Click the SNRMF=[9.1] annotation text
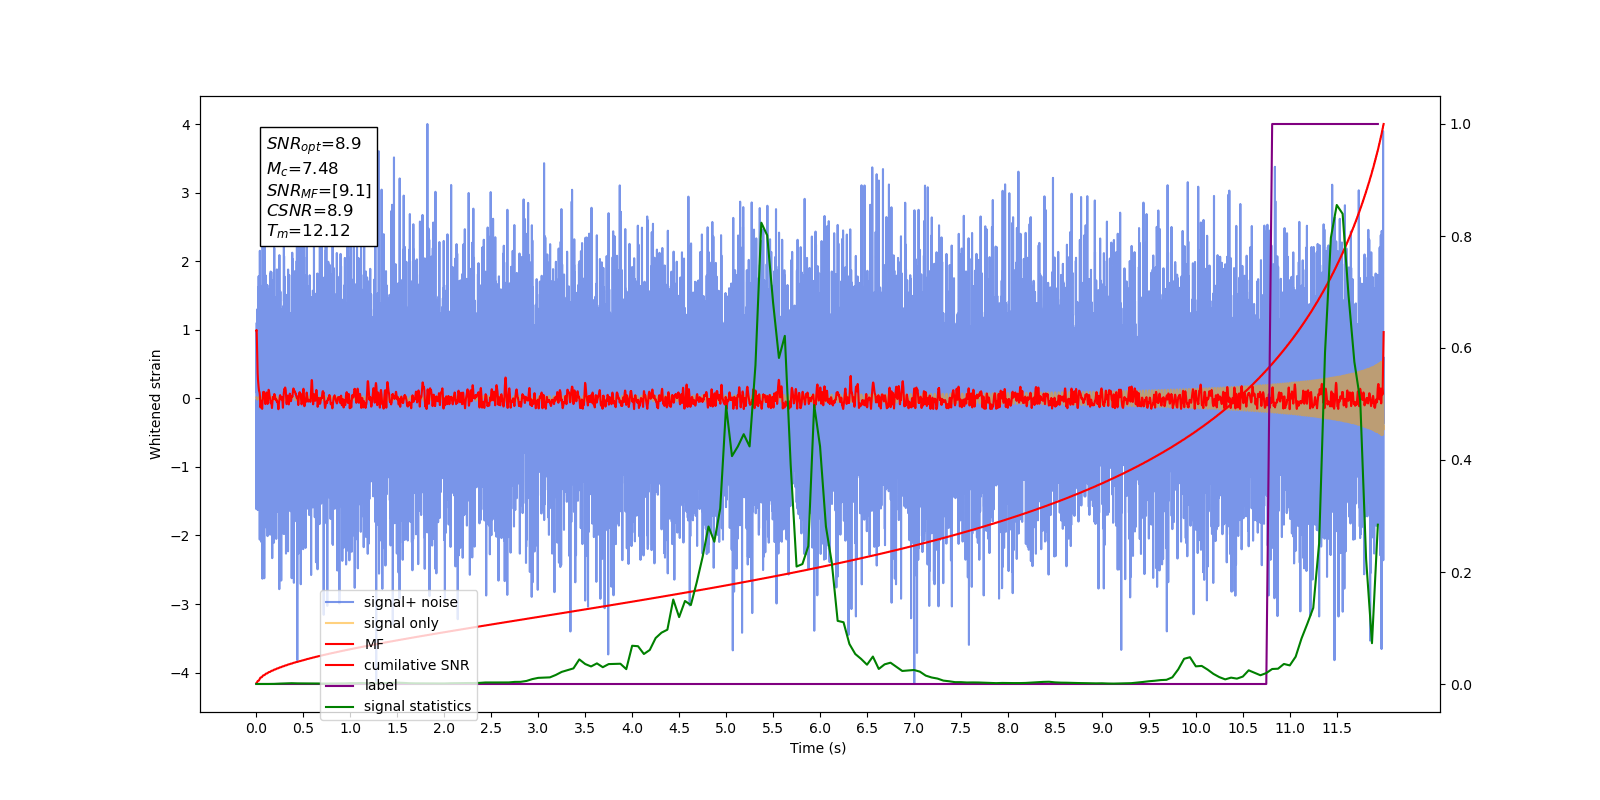This screenshot has width=1600, height=800. pos(319,190)
